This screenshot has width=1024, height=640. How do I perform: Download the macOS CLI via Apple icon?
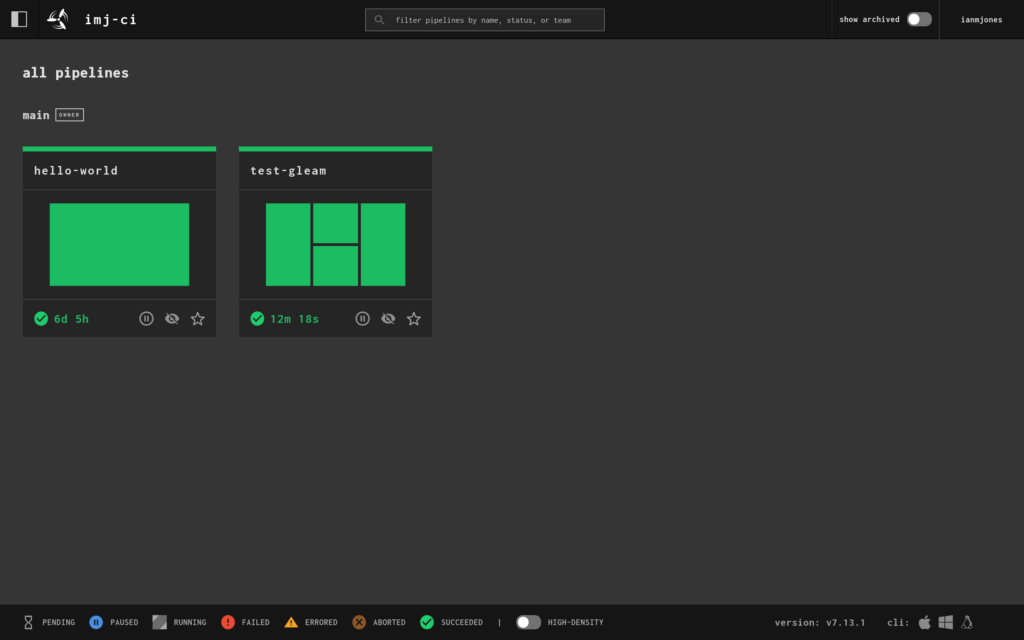click(x=925, y=622)
